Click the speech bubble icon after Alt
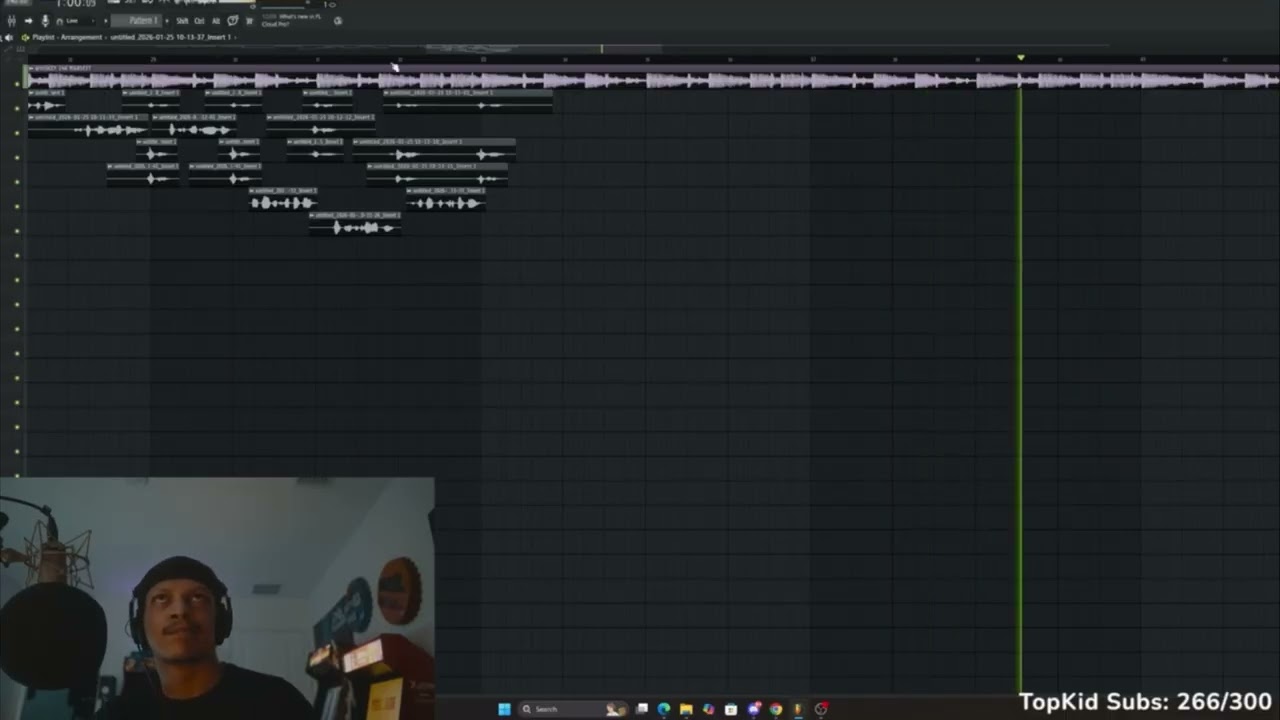Screen dimensions: 1280x720 point(233,20)
